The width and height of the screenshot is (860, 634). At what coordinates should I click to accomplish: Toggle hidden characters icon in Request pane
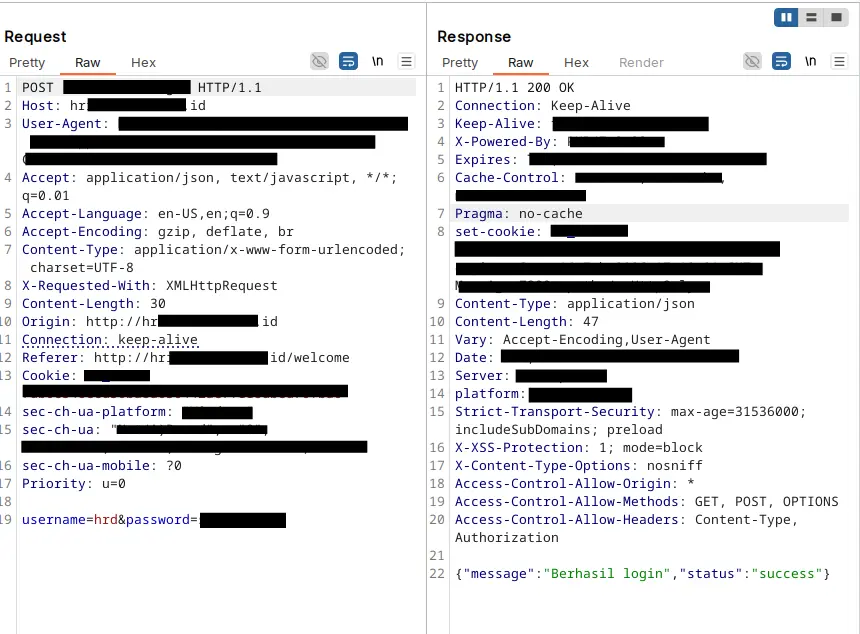tap(319, 61)
